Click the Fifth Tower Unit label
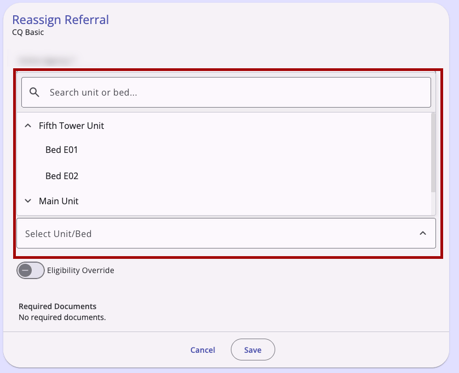Image resolution: width=459 pixels, height=373 pixels. [x=71, y=126]
